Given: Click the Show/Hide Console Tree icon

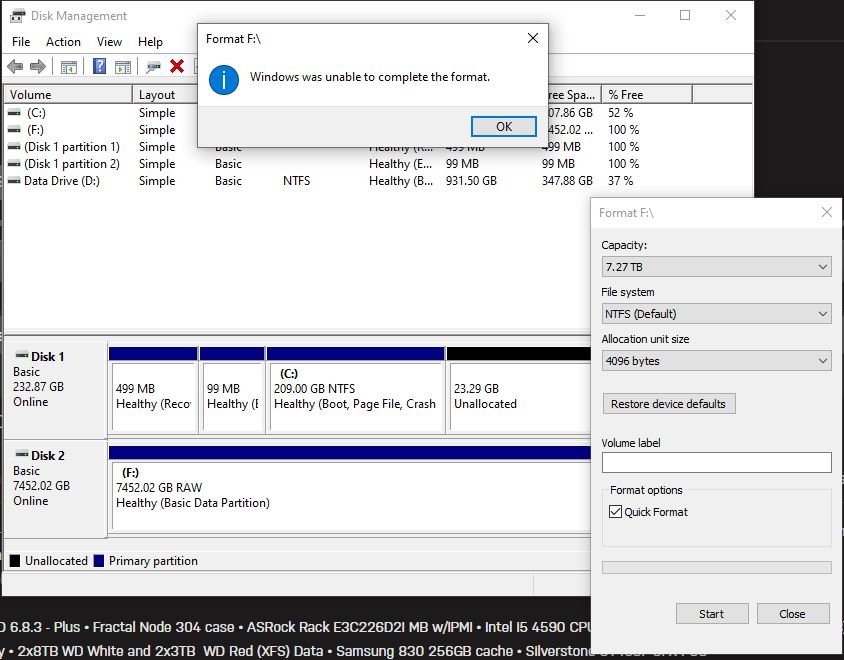Looking at the screenshot, I should point(69,67).
